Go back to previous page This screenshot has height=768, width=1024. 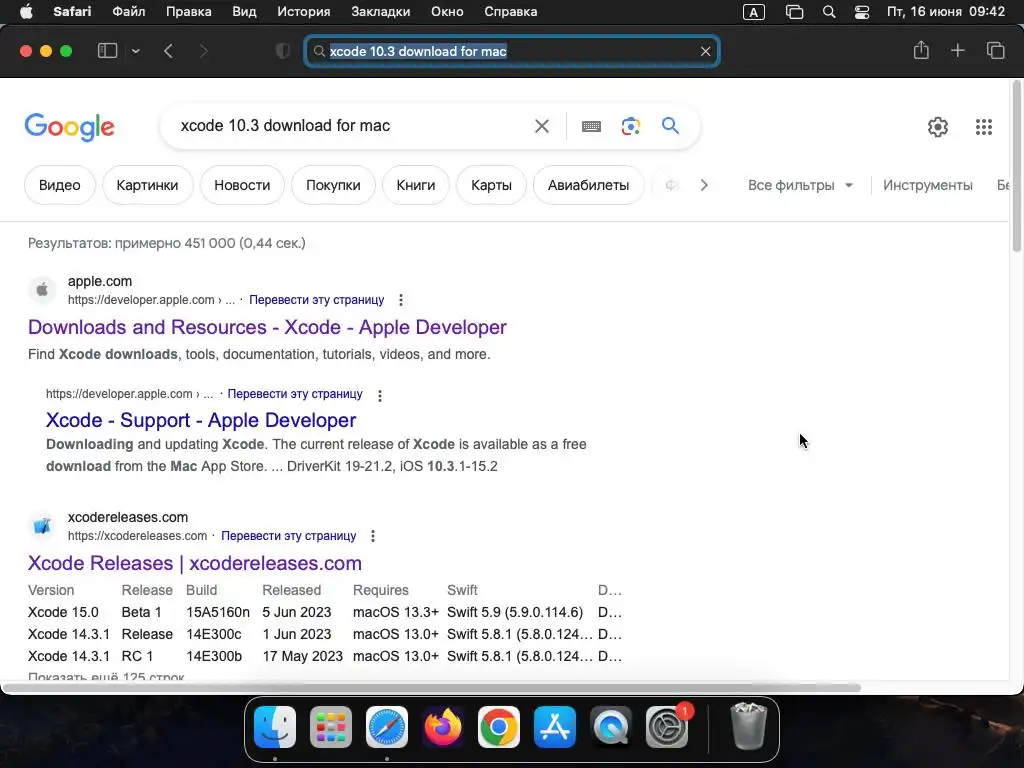click(x=168, y=51)
